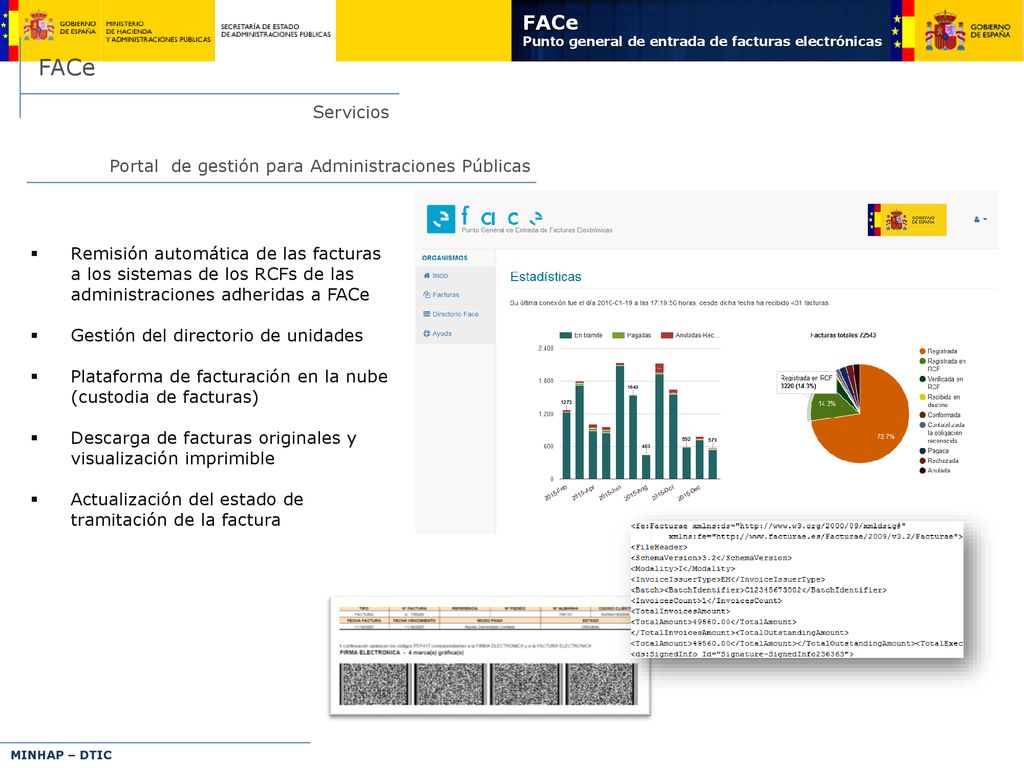Click the Ministerio de Hacienda header text
The height and width of the screenshot is (768, 1024).
coord(158,31)
